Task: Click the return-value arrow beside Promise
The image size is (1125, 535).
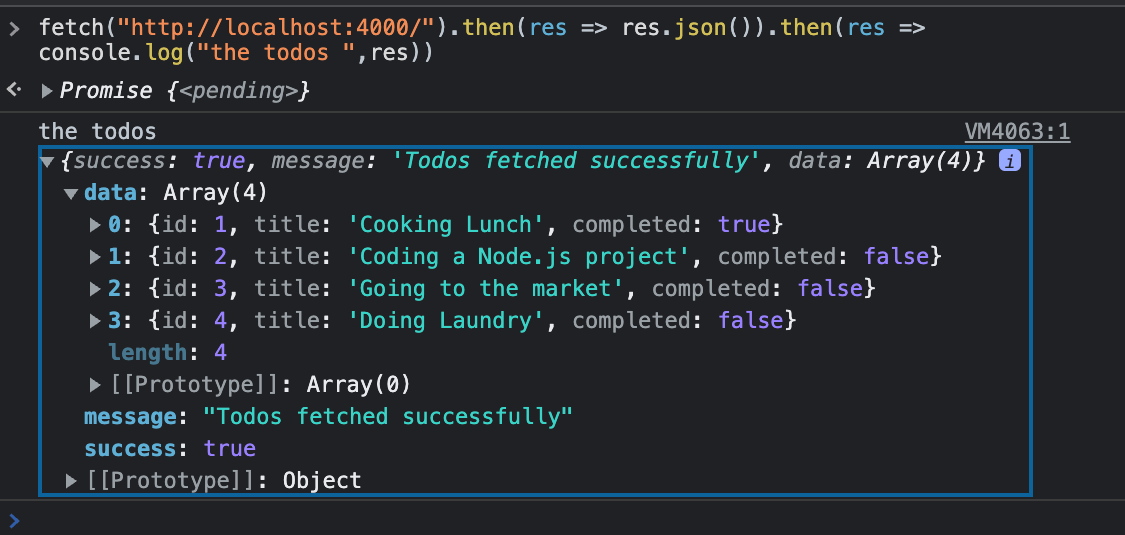Action: 14,90
